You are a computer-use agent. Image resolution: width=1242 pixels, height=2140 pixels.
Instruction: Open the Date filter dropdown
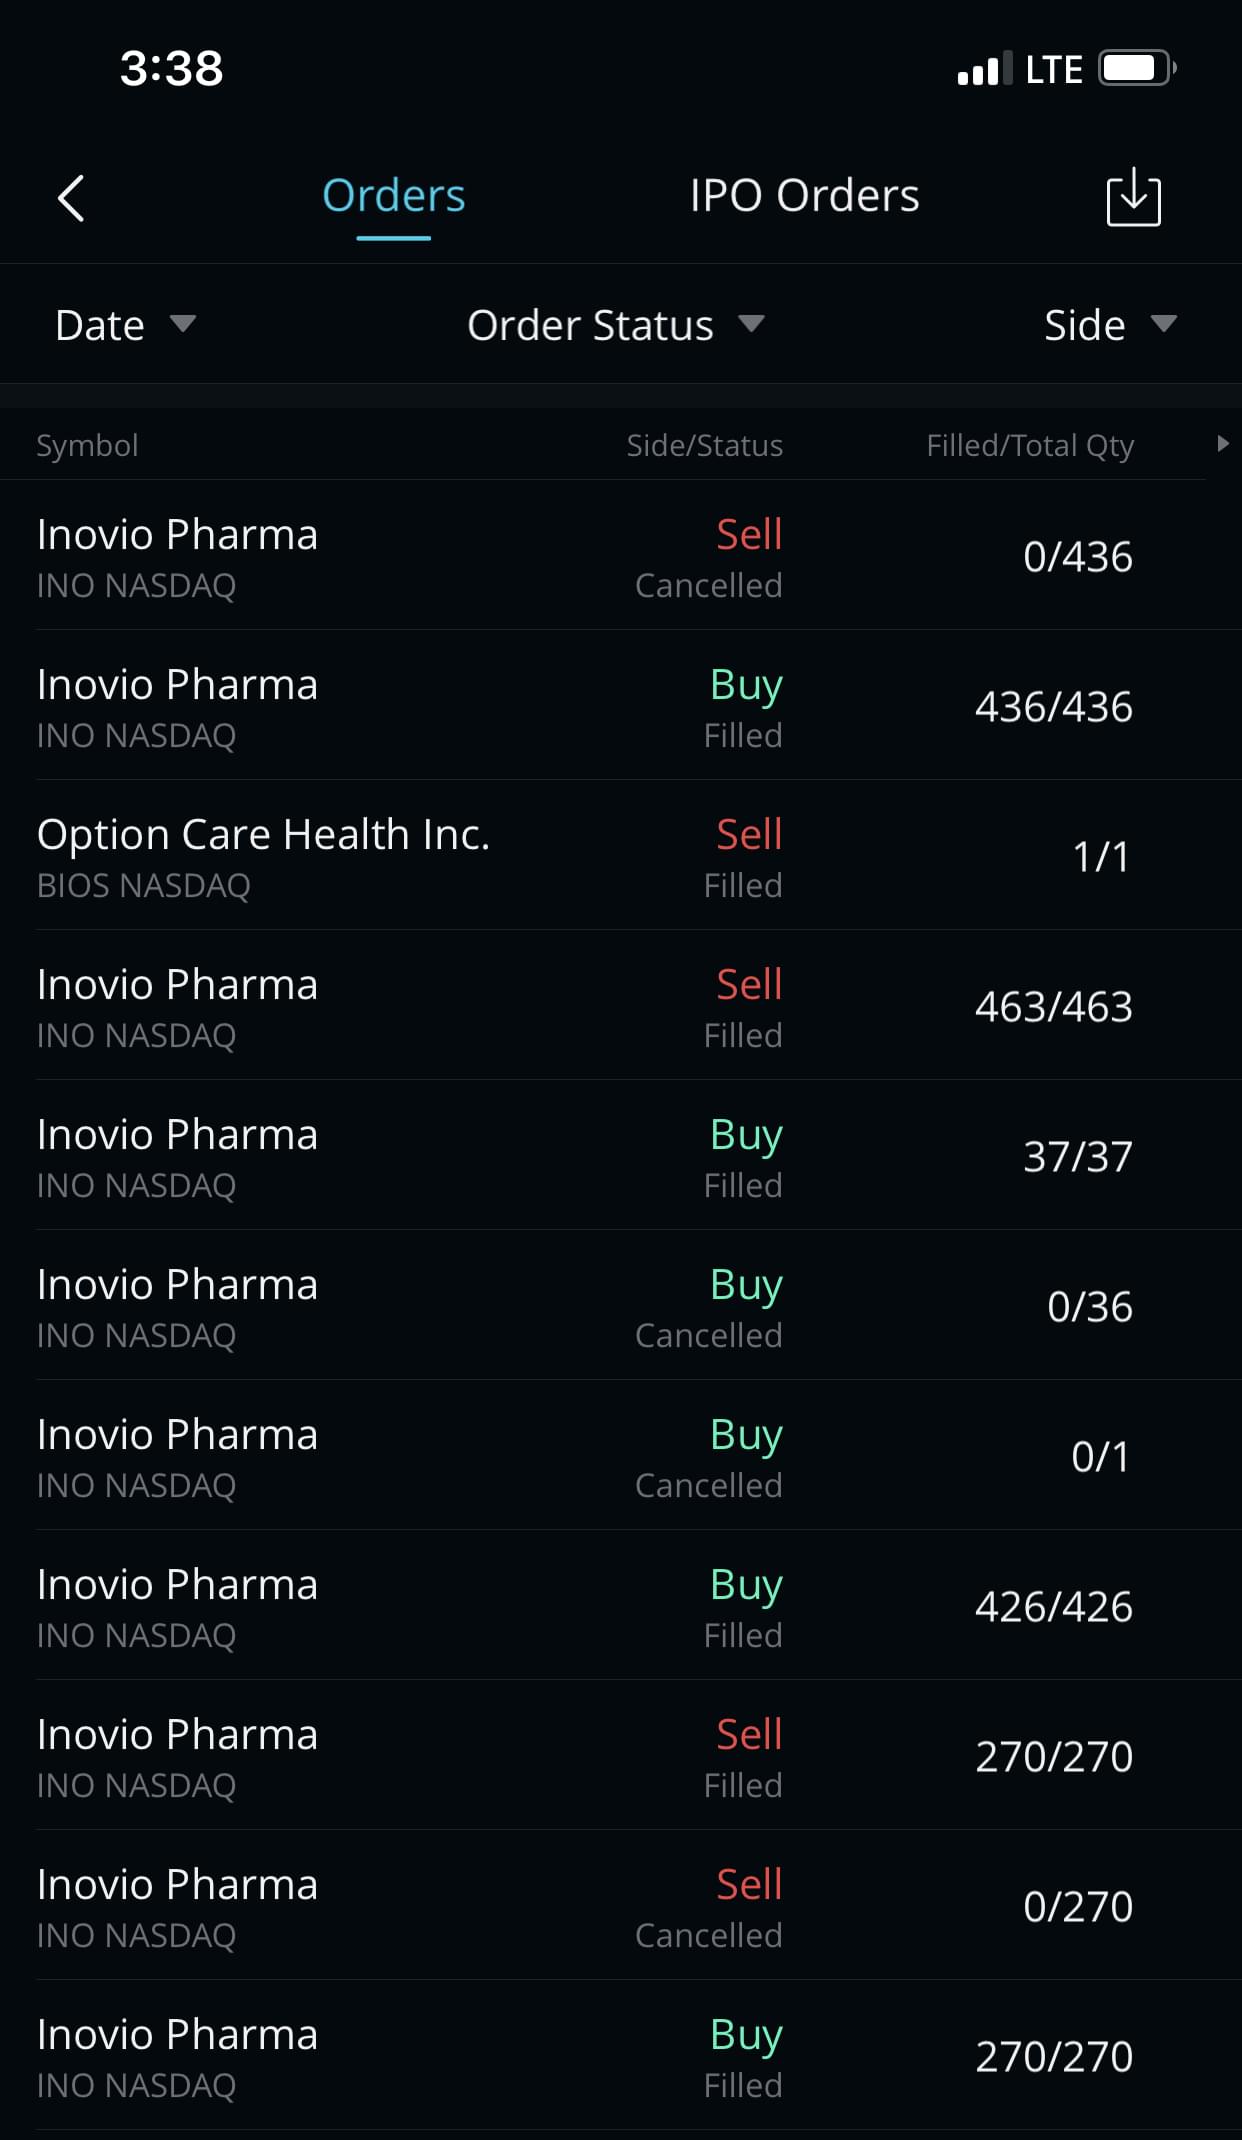tap(125, 325)
